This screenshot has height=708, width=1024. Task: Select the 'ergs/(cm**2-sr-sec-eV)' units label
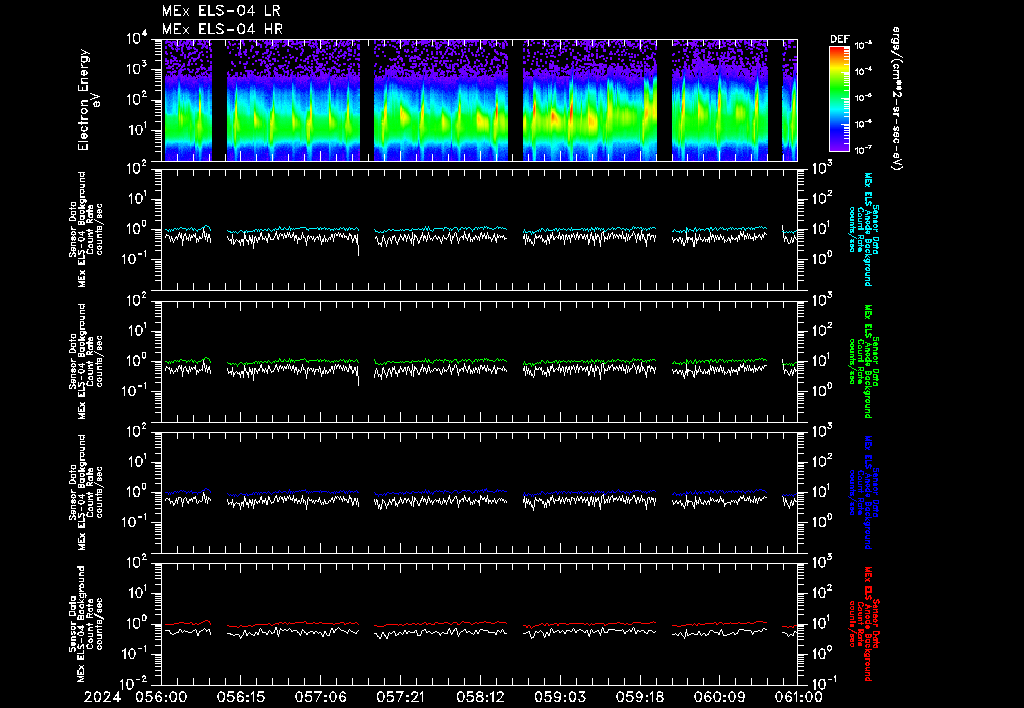coord(897,99)
